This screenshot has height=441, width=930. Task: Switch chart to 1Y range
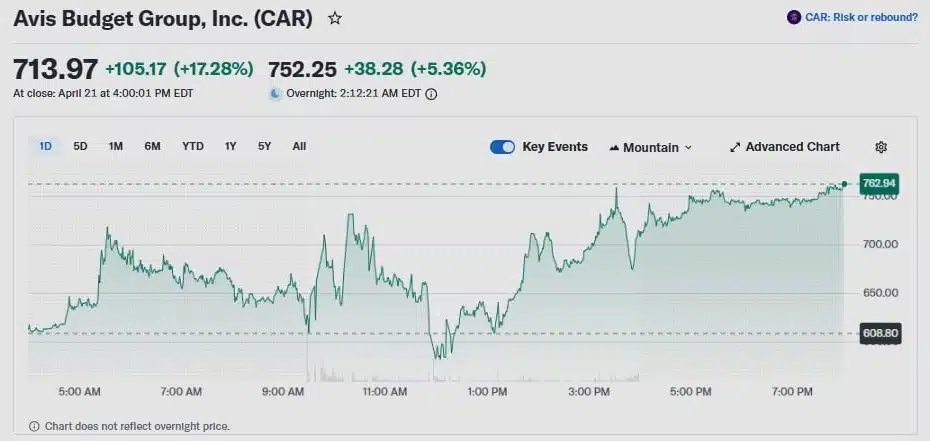click(x=231, y=146)
